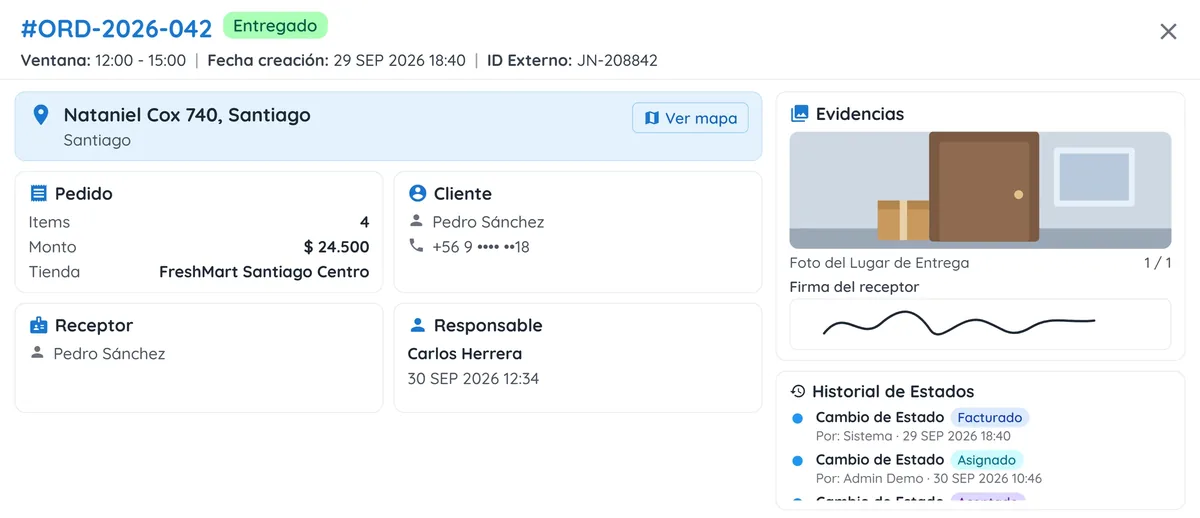The height and width of the screenshot is (518, 1200).
Task: Click the location pin icon beside the address
Action: point(41,115)
